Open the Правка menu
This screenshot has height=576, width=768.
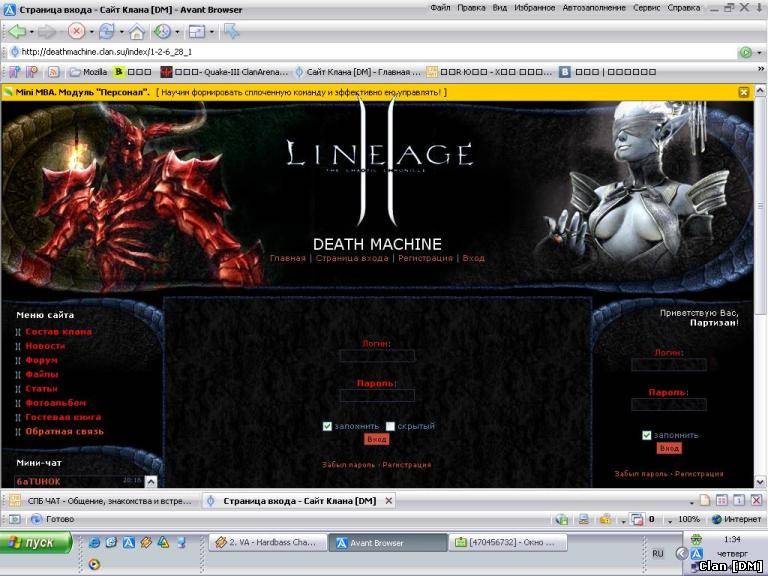(471, 8)
